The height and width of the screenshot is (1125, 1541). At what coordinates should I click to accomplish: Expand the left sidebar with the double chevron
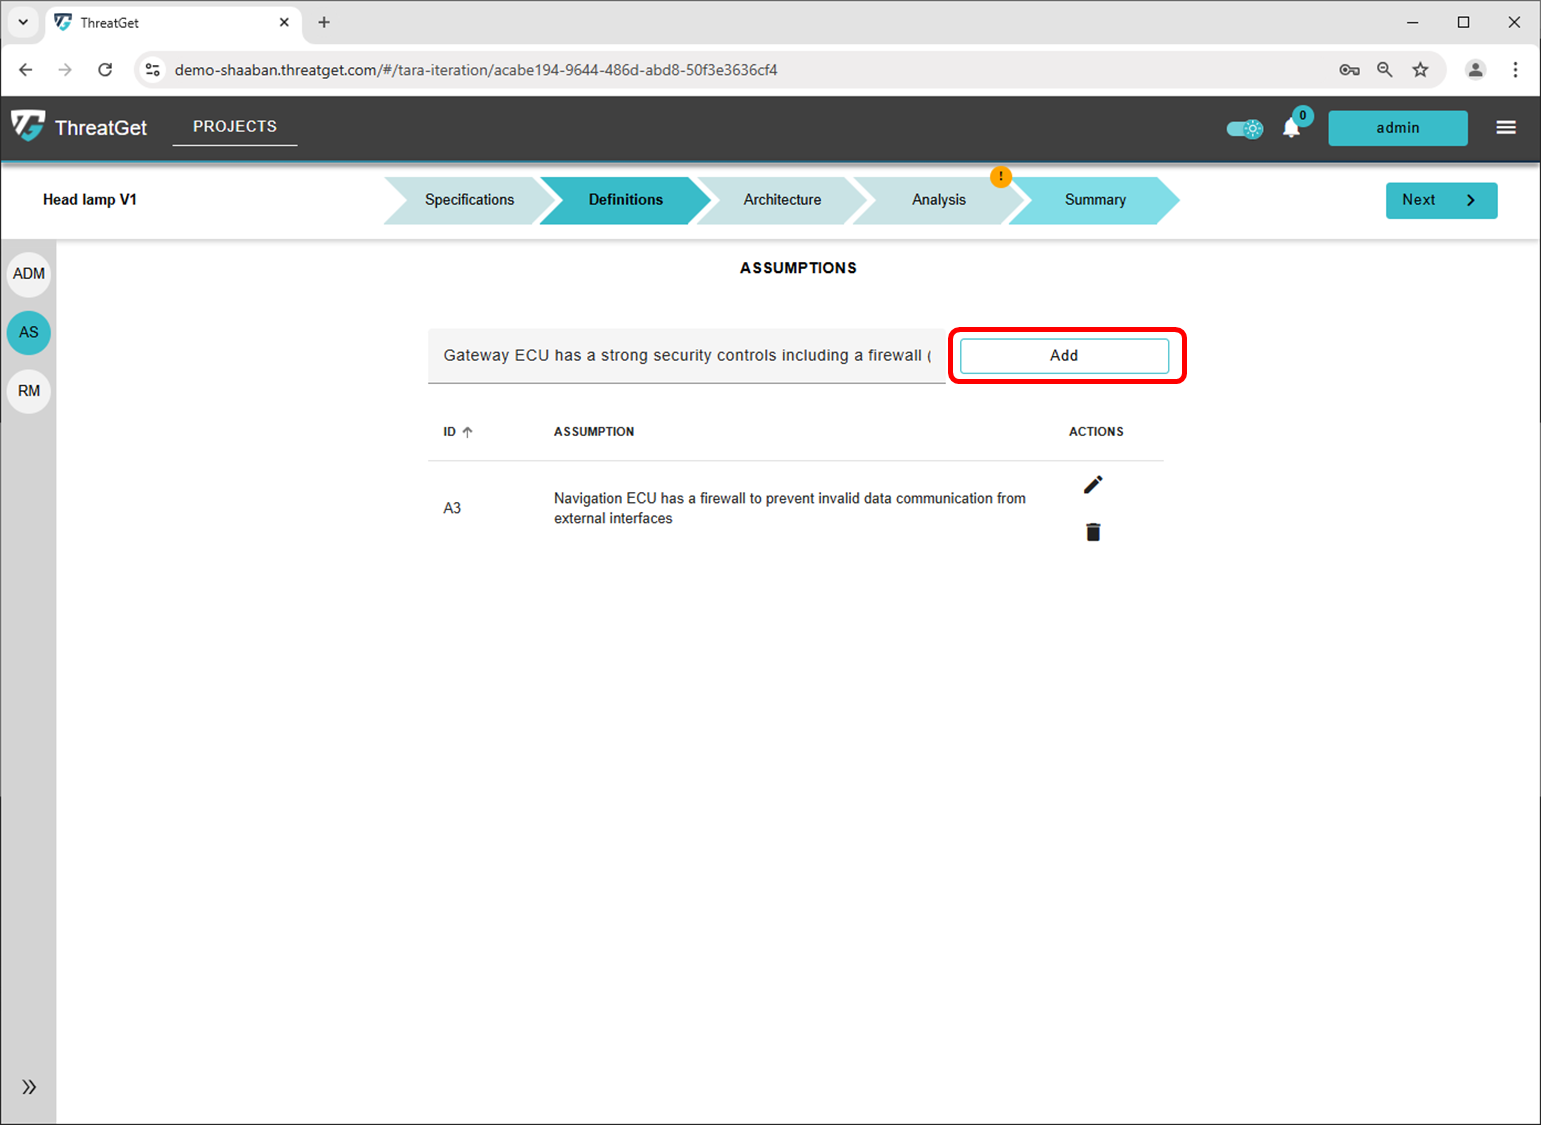pyautogui.click(x=29, y=1087)
